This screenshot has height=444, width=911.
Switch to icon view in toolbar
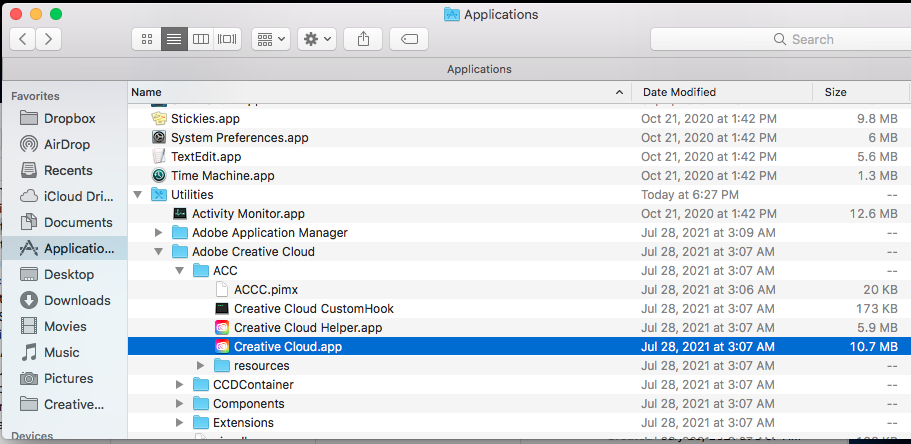click(x=147, y=39)
